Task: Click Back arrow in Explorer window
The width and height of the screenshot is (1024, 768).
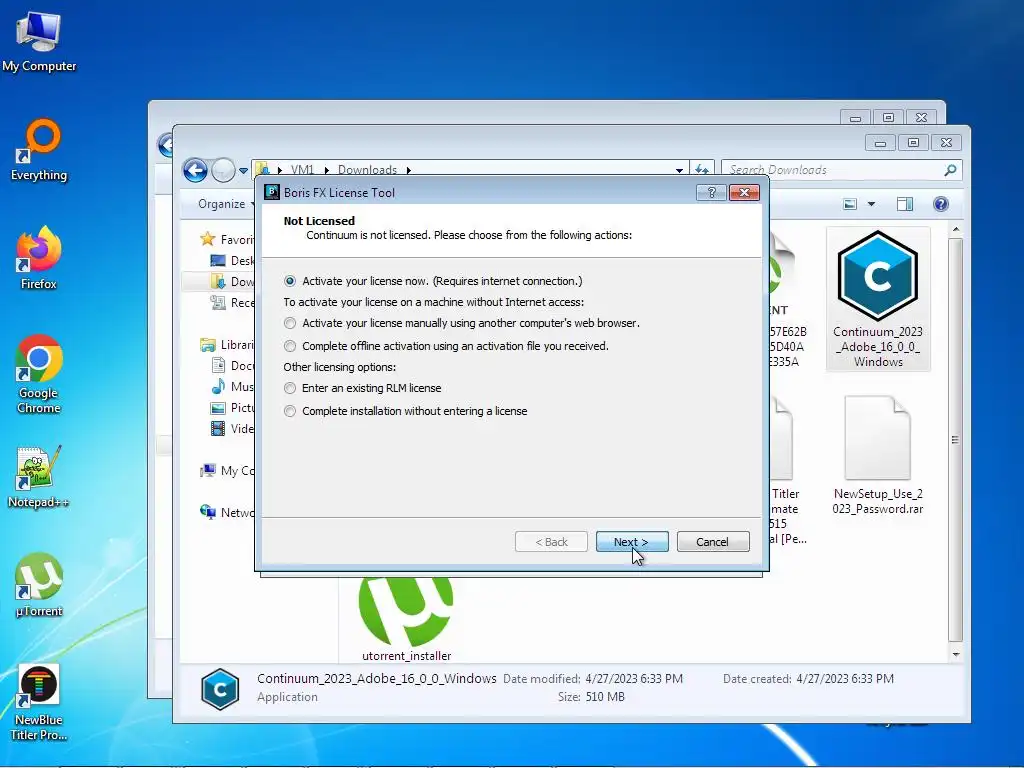Action: 195,170
